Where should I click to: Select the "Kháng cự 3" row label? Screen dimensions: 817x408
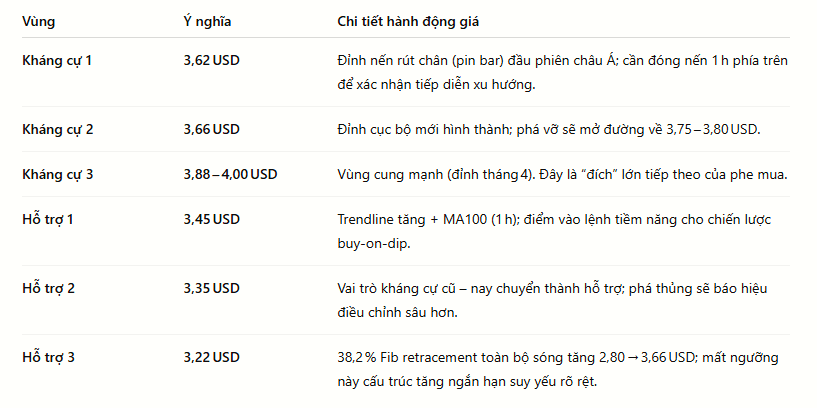(x=58, y=175)
